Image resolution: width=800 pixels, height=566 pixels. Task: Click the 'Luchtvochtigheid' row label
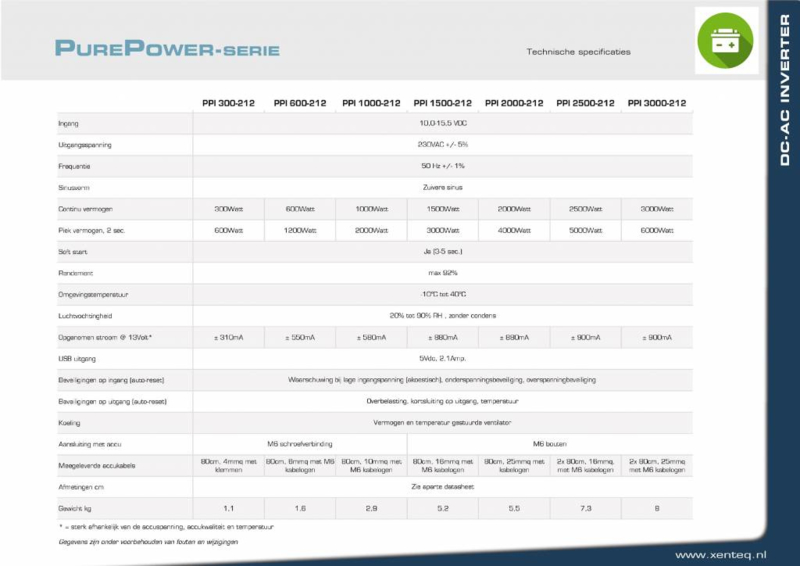[x=85, y=316]
